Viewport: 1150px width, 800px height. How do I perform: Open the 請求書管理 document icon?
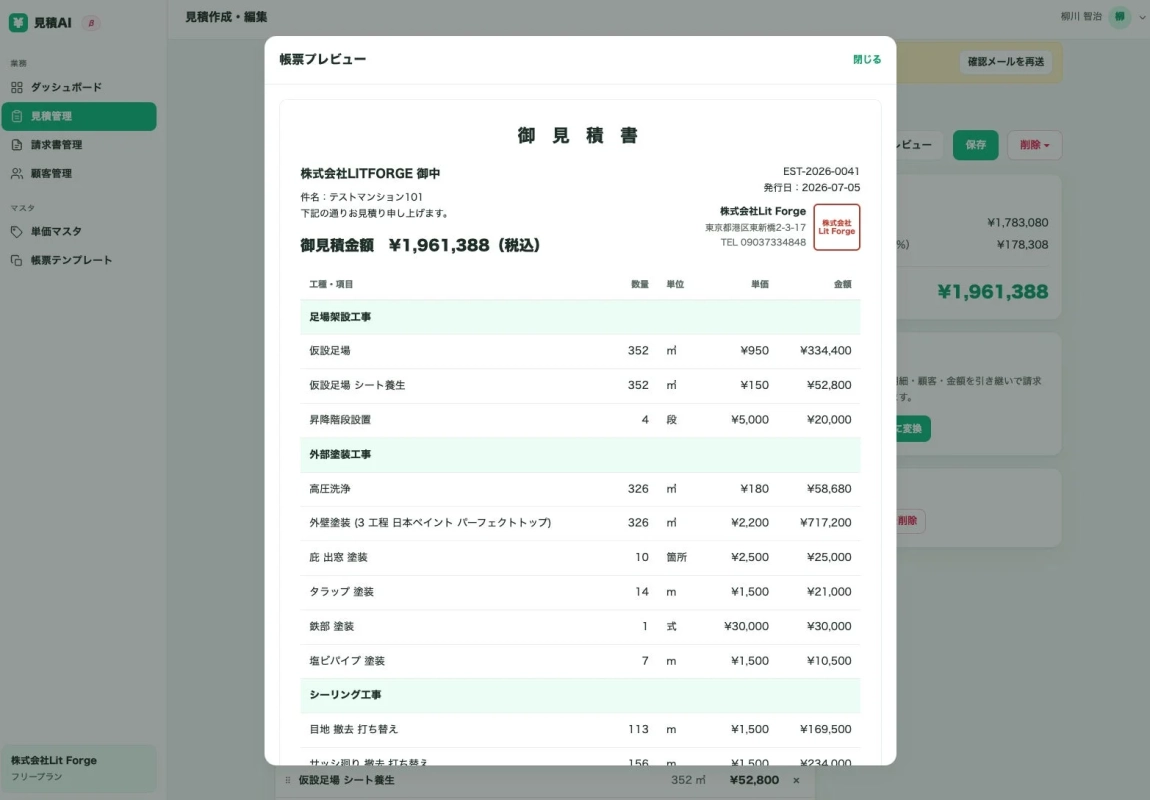coord(17,145)
